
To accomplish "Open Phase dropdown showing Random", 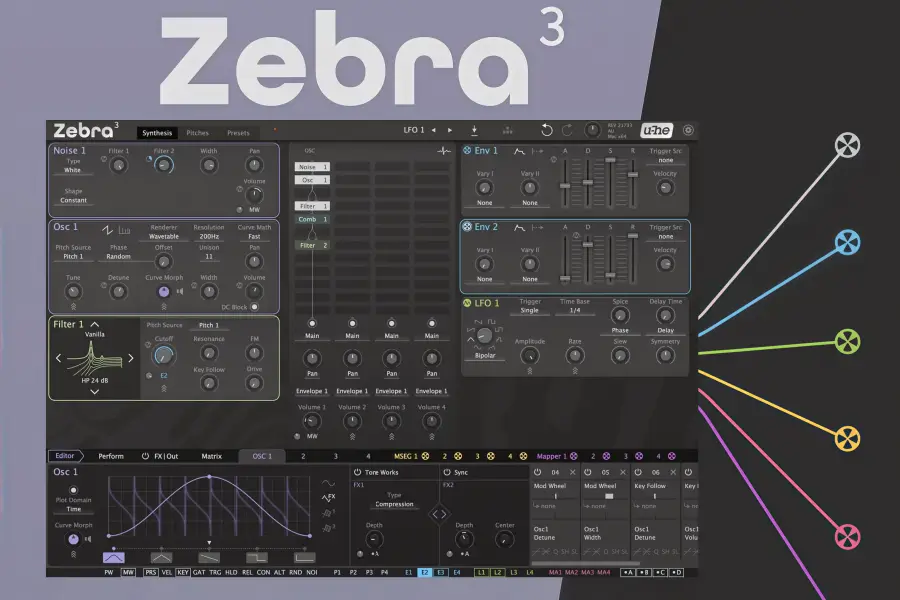I will click(118, 257).
